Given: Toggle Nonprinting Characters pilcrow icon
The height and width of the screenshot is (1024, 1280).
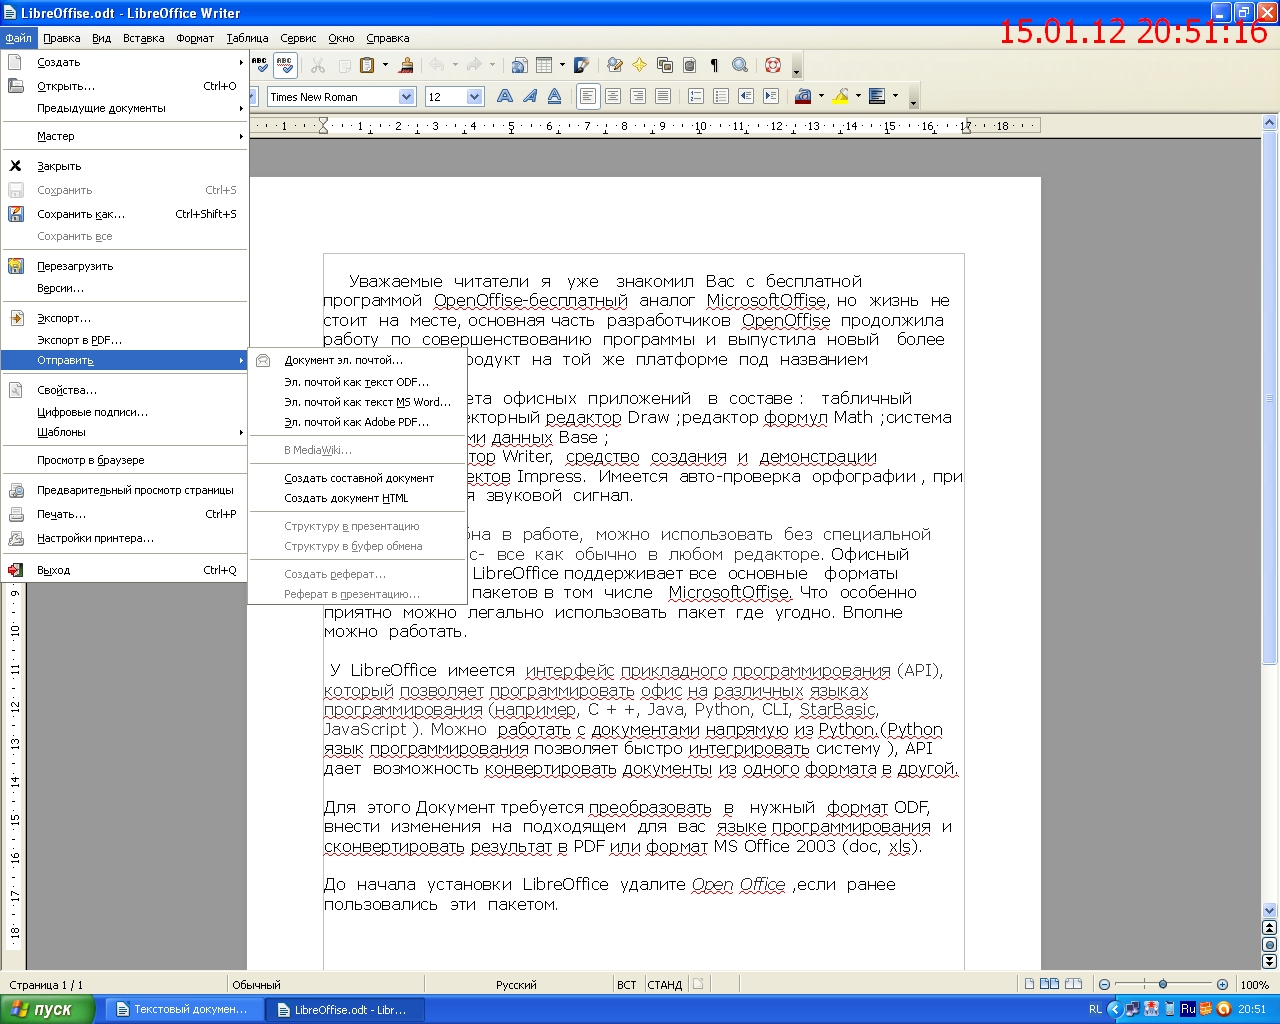Looking at the screenshot, I should [714, 65].
